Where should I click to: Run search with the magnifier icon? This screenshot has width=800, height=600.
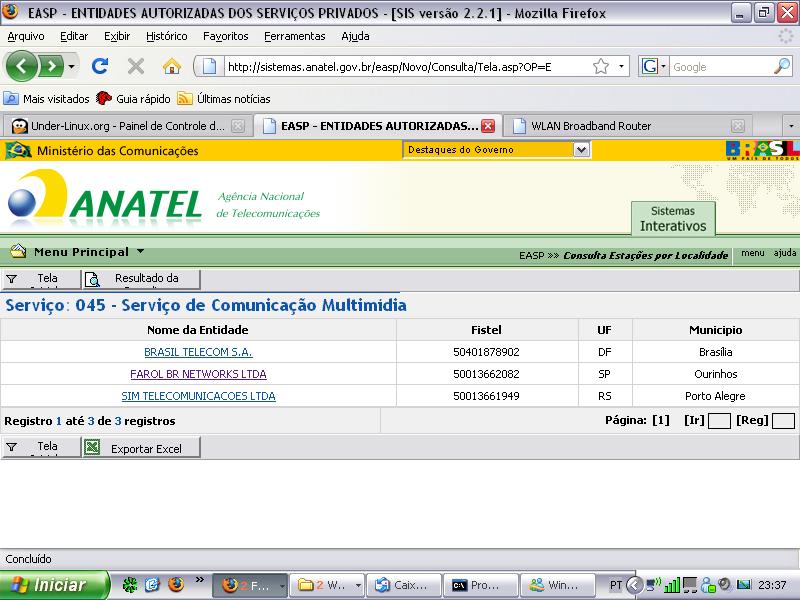(x=782, y=66)
